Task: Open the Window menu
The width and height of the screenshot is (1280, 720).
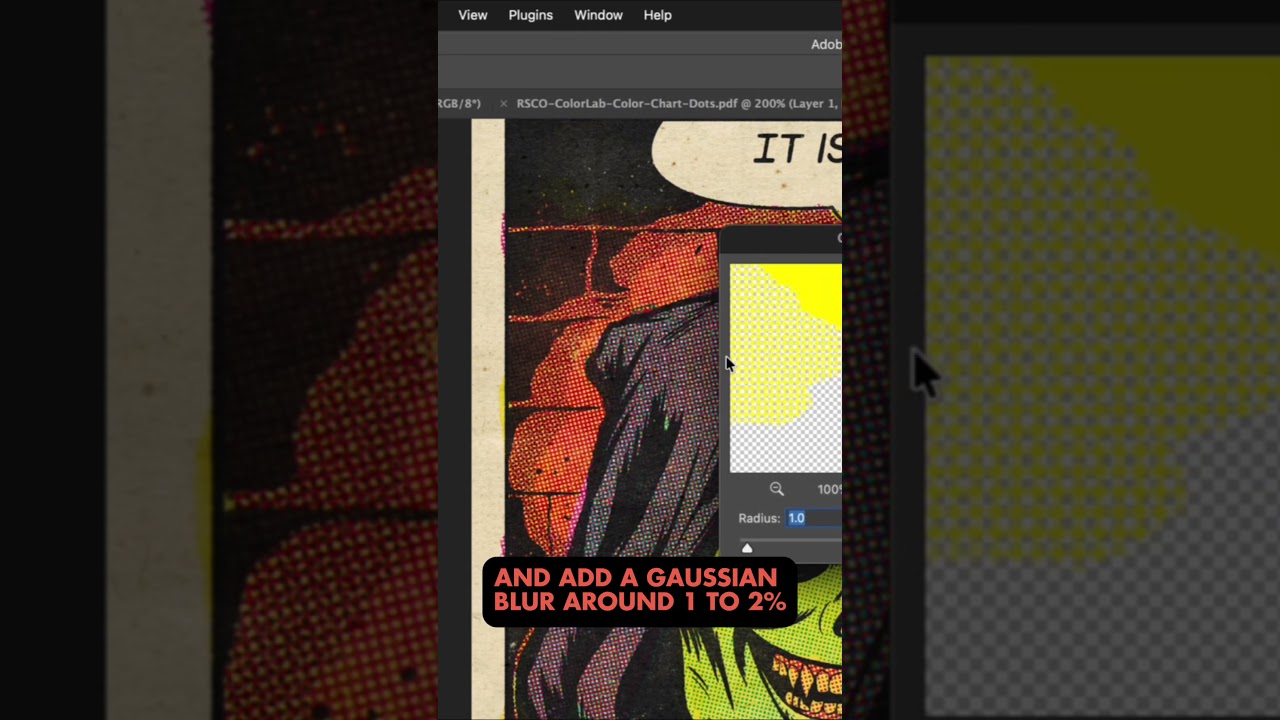Action: pos(598,15)
